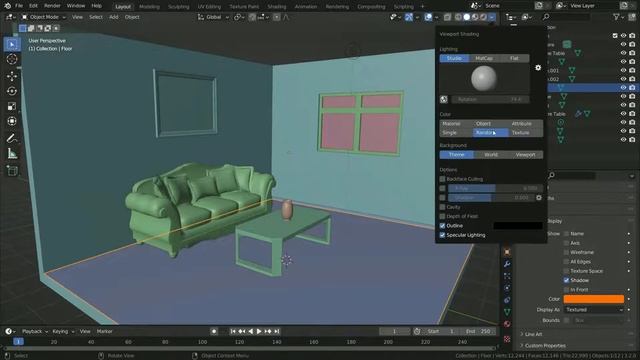Expand the Custom Properties panel
The image size is (640, 360).
pyautogui.click(x=544, y=346)
